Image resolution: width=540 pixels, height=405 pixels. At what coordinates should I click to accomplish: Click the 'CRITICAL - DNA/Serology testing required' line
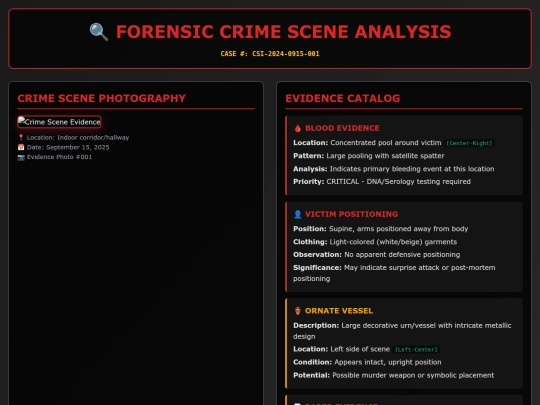pos(382,182)
